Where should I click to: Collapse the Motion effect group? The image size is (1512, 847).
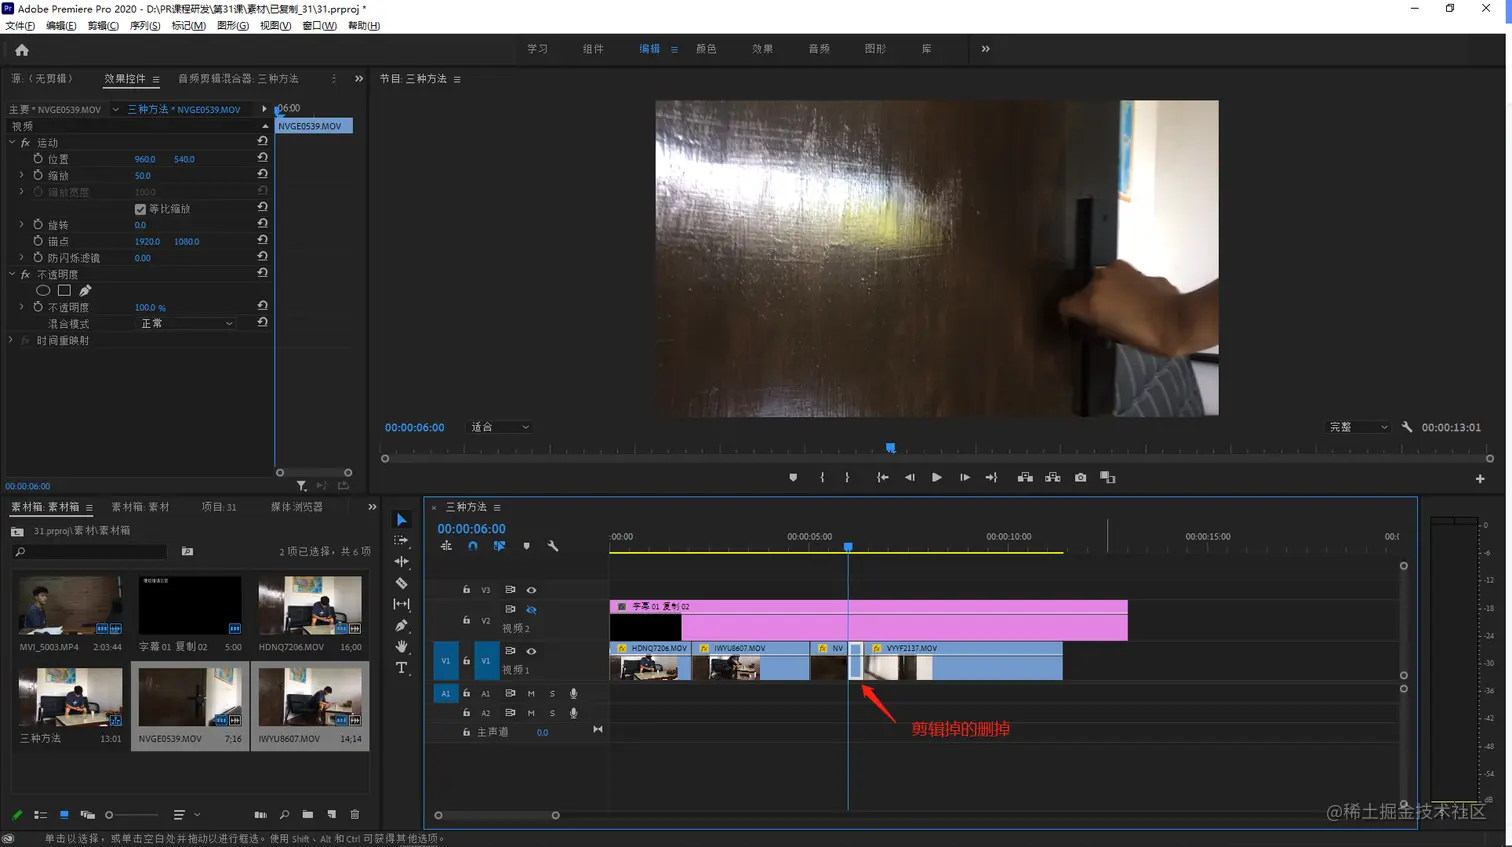tap(12, 143)
